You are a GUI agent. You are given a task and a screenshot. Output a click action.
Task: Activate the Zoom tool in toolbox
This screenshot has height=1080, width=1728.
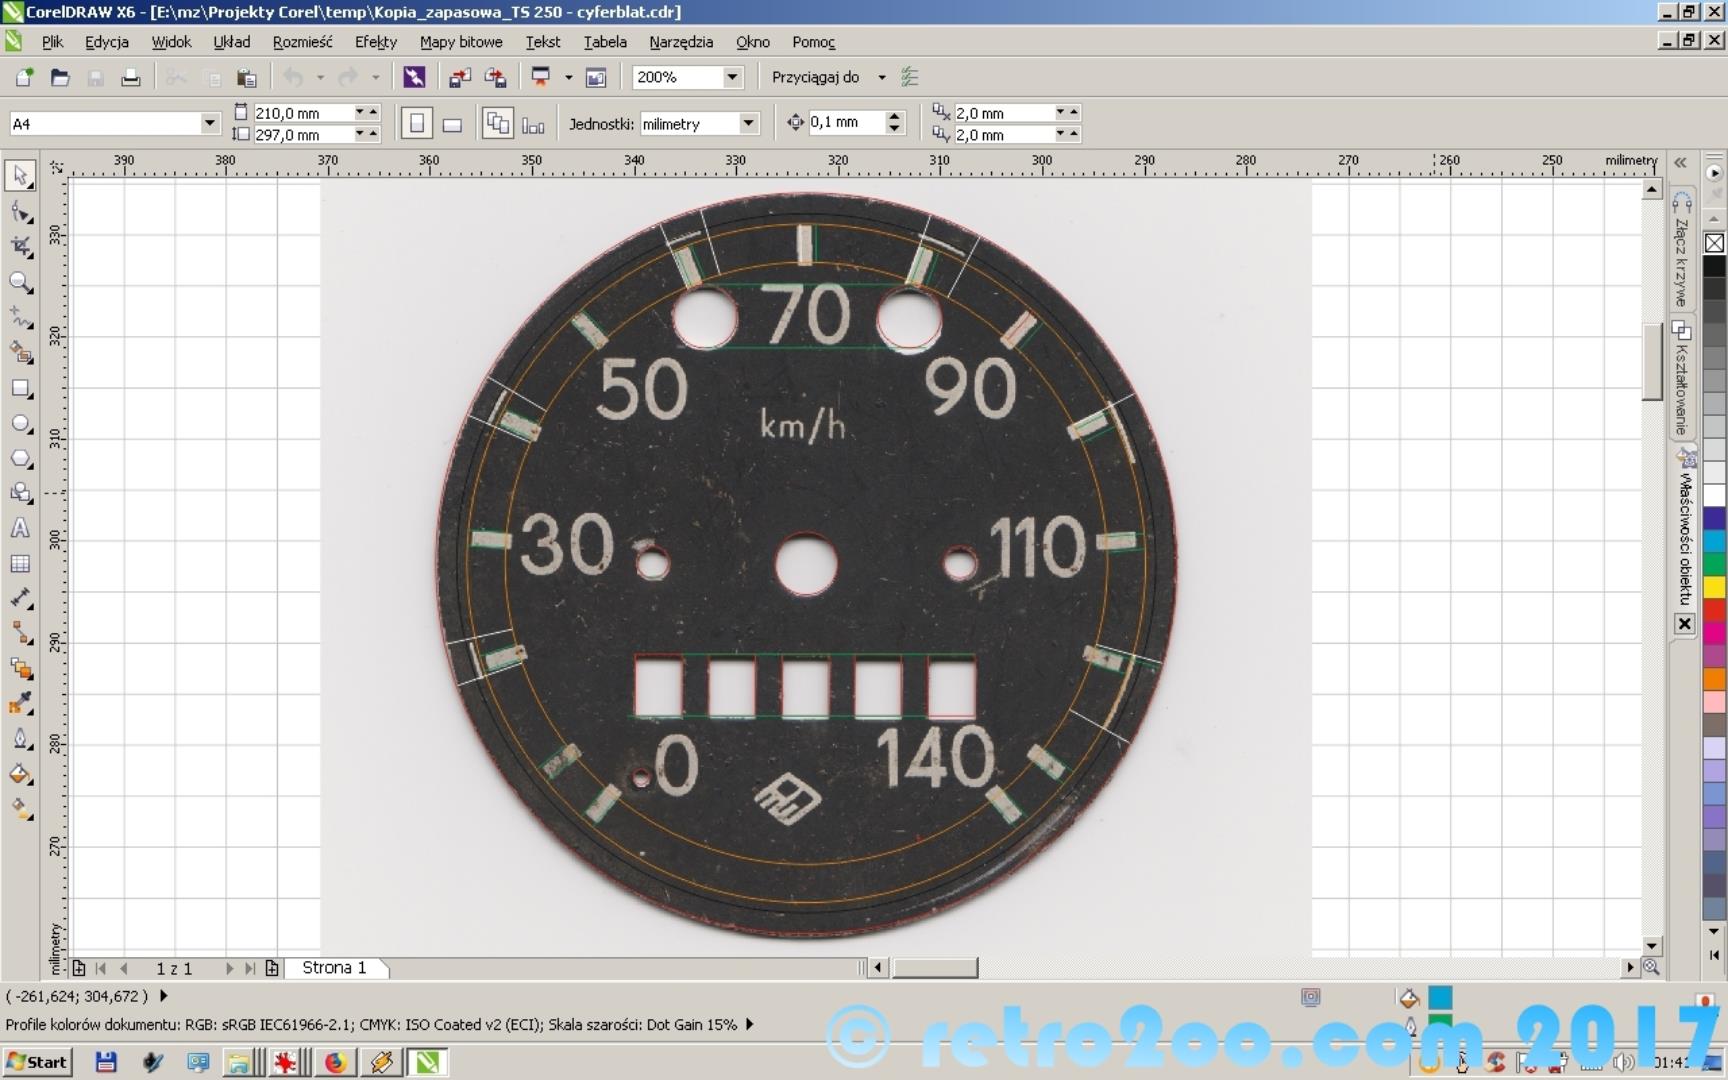pos(20,283)
